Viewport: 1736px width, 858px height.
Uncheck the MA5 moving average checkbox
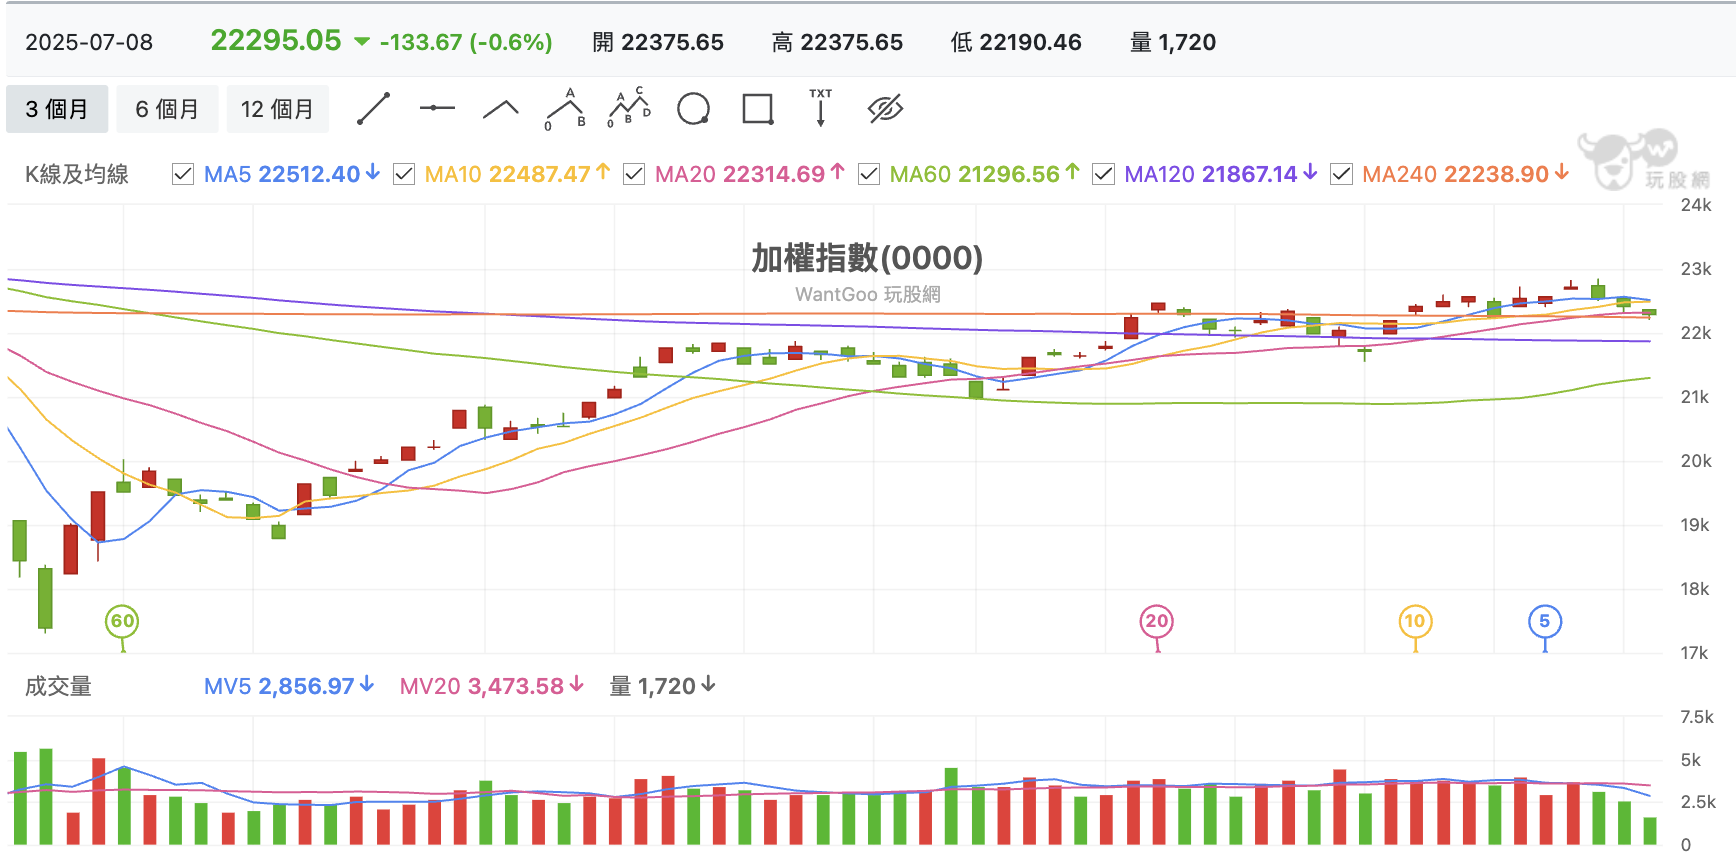coord(183,174)
